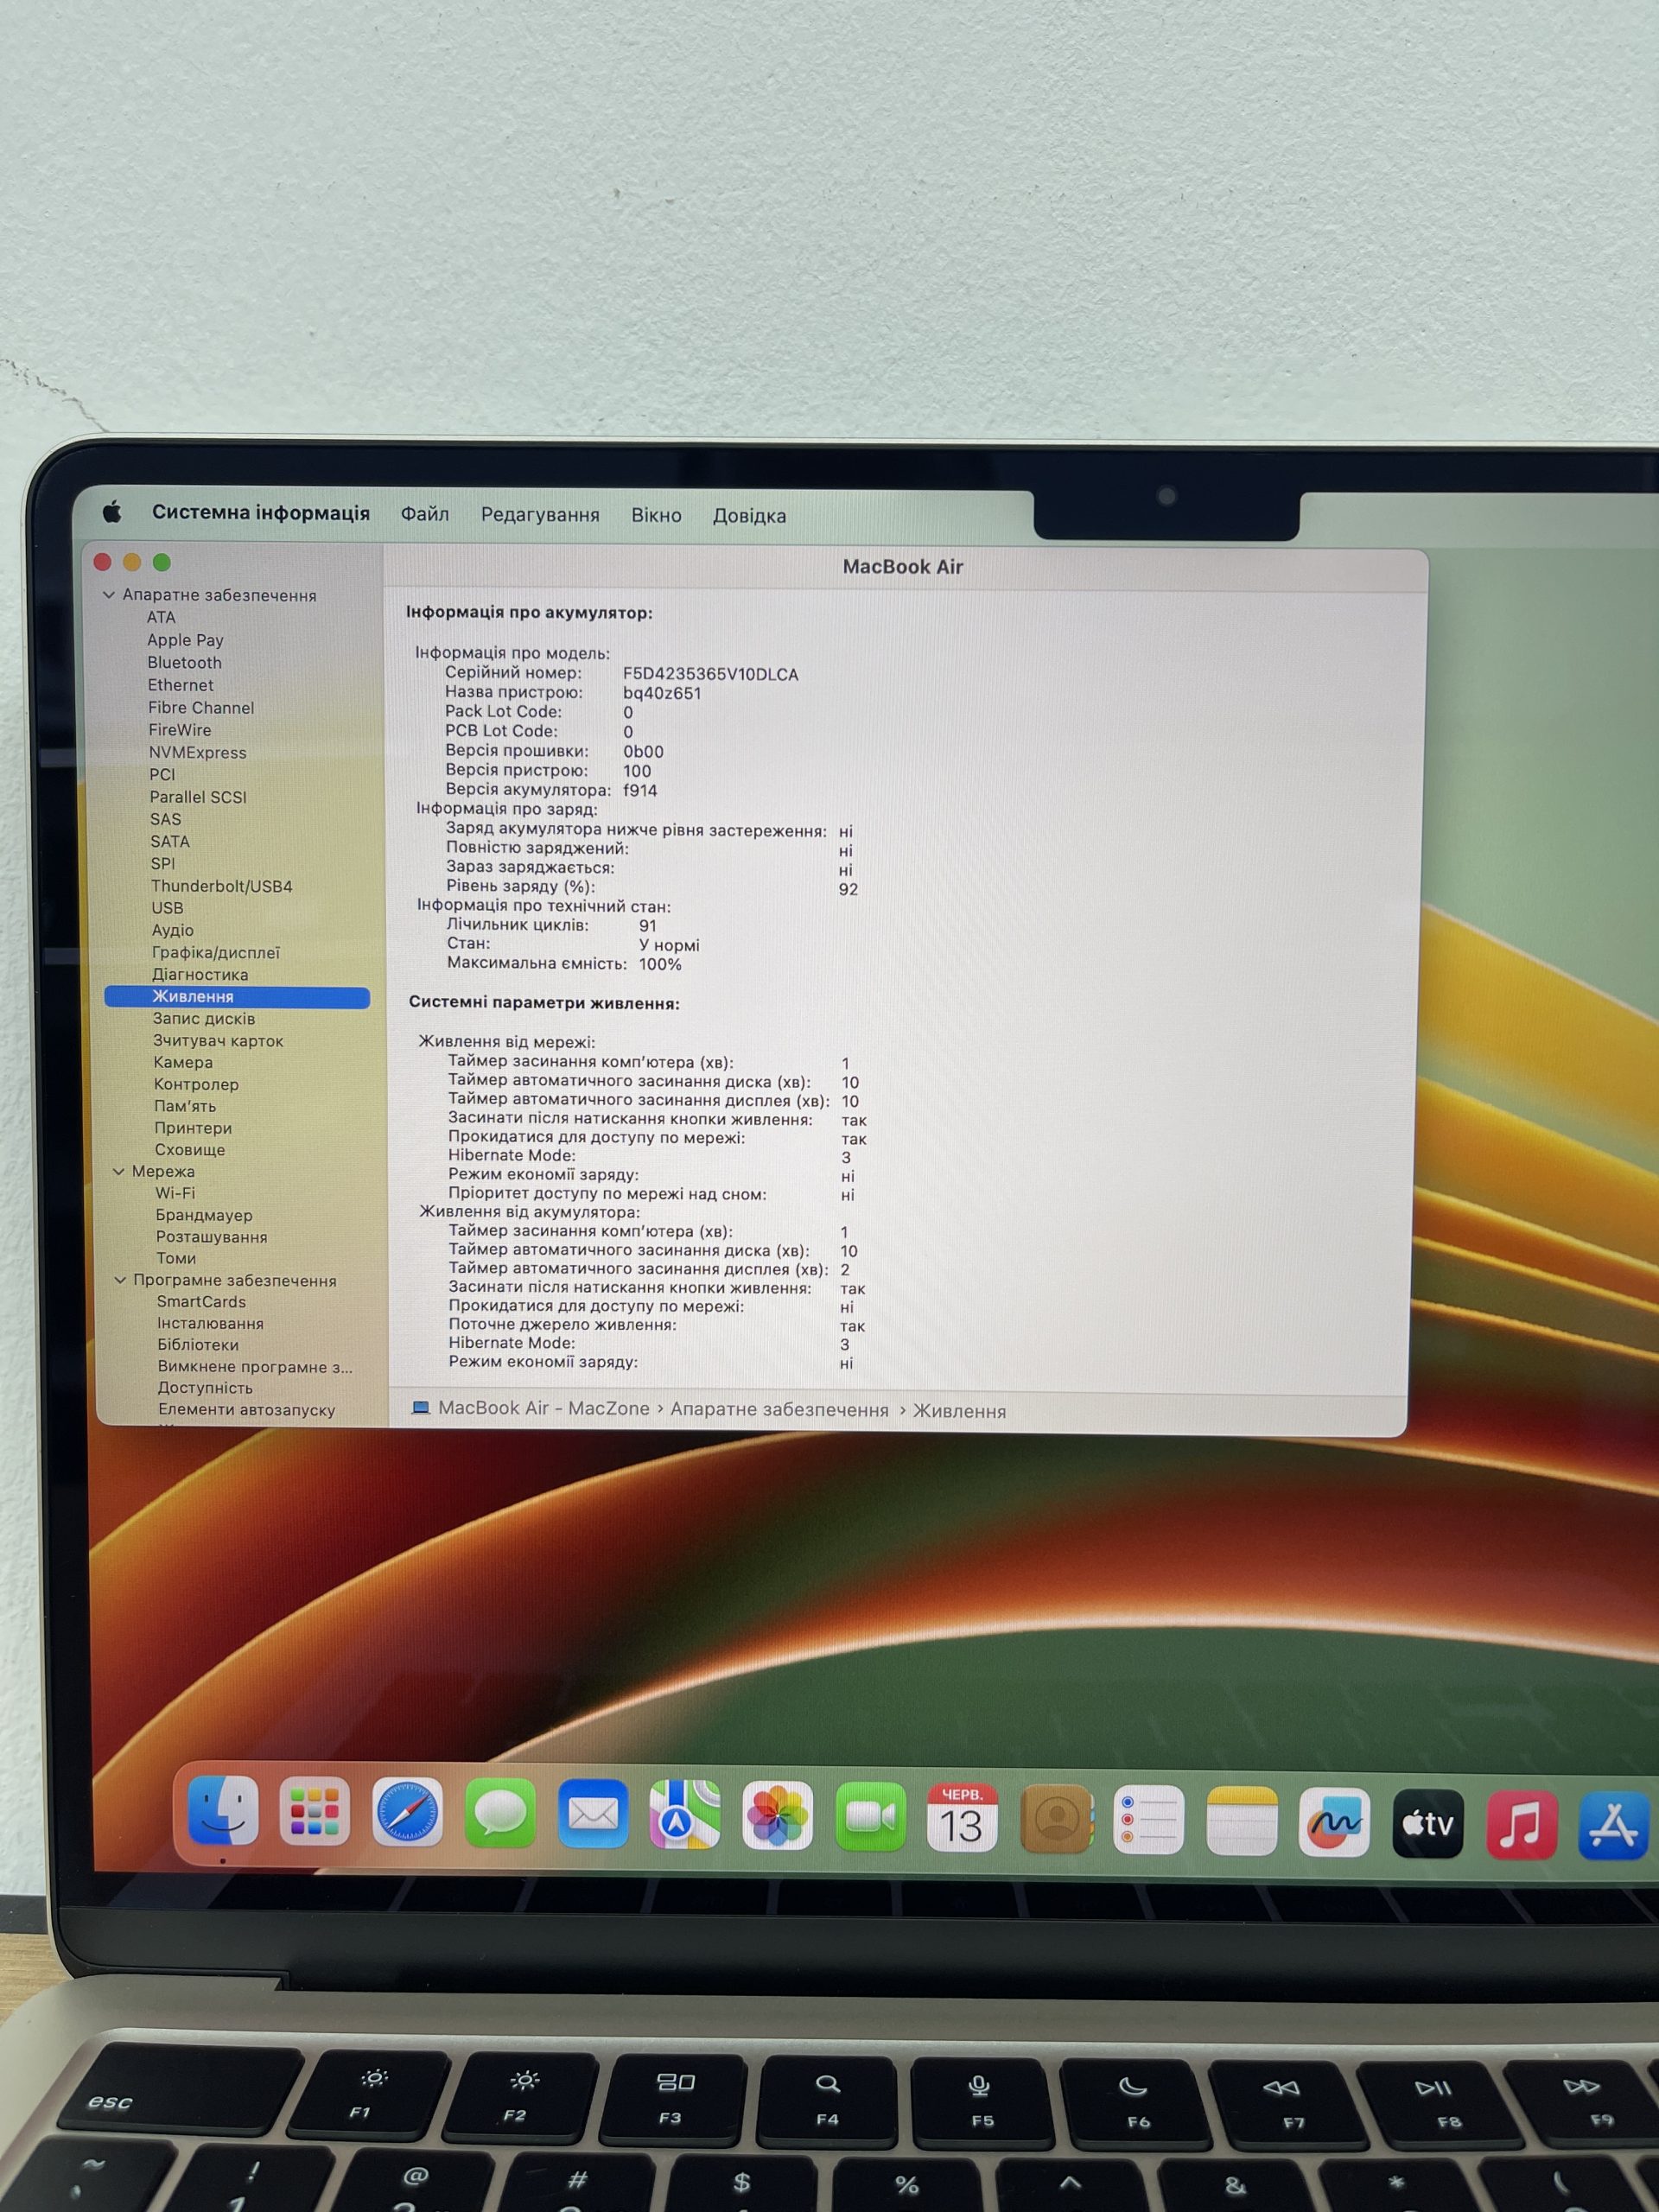The image size is (1659, 2212).
Task: Click the MacBook icon in path bar
Action: pos(421,1408)
